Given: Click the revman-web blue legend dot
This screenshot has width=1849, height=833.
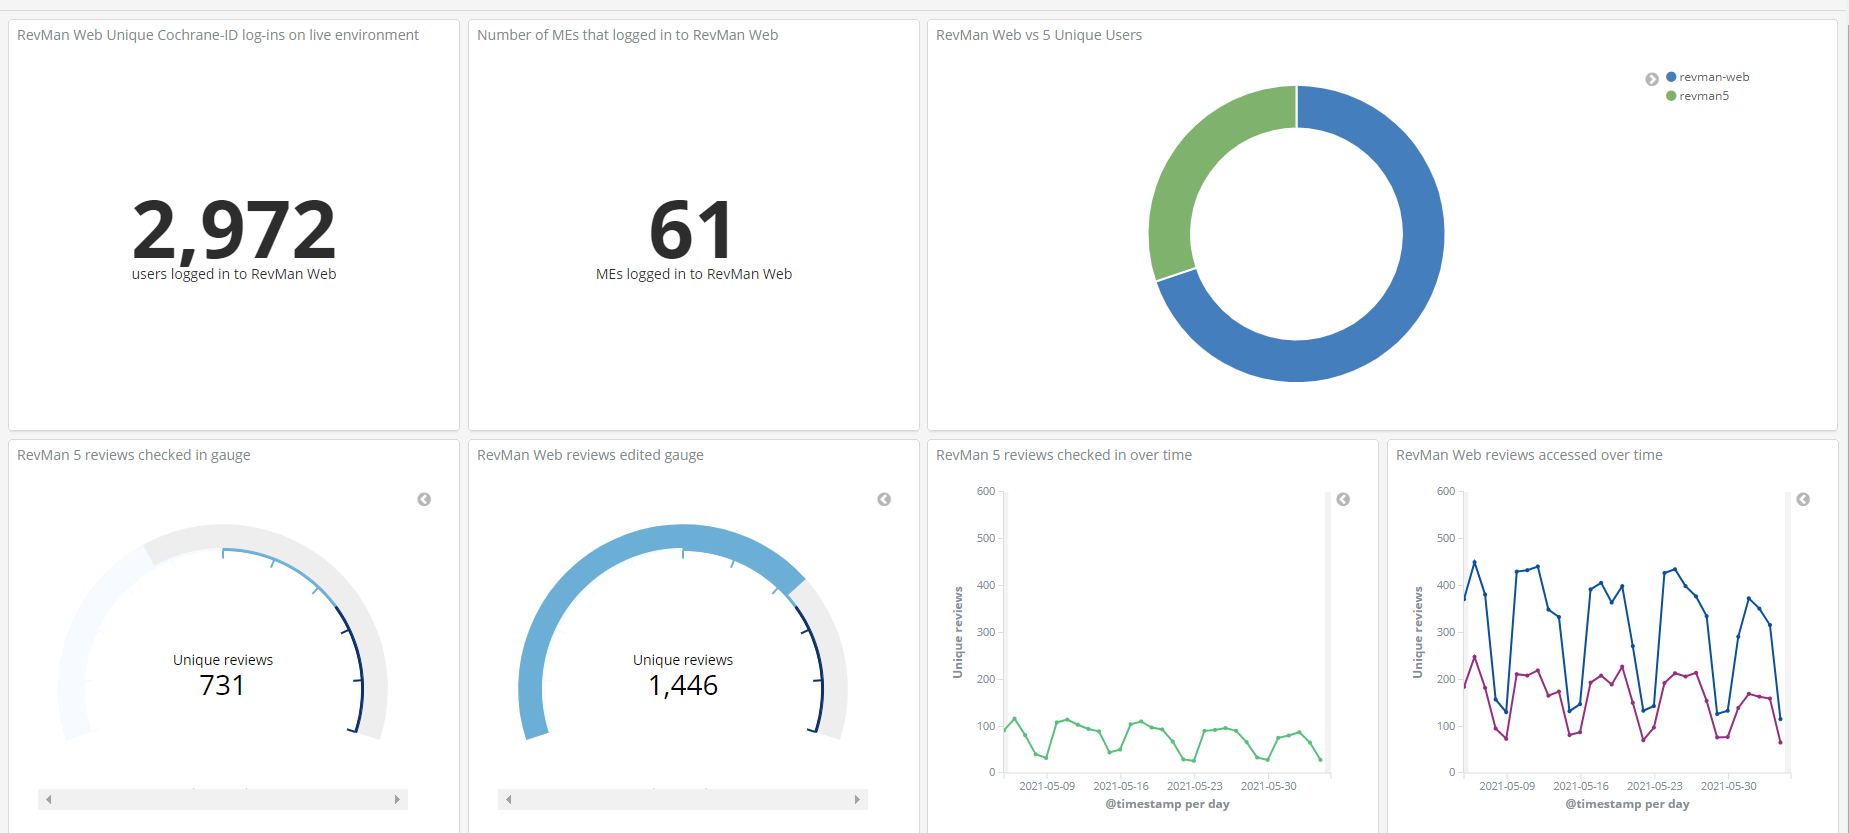Looking at the screenshot, I should (1671, 77).
